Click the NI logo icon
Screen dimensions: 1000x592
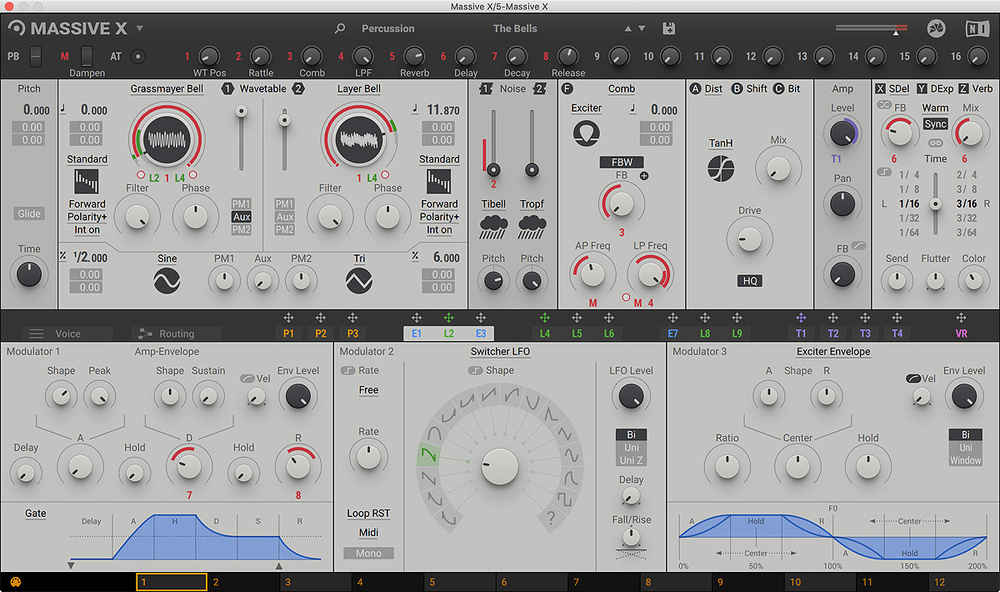click(976, 28)
